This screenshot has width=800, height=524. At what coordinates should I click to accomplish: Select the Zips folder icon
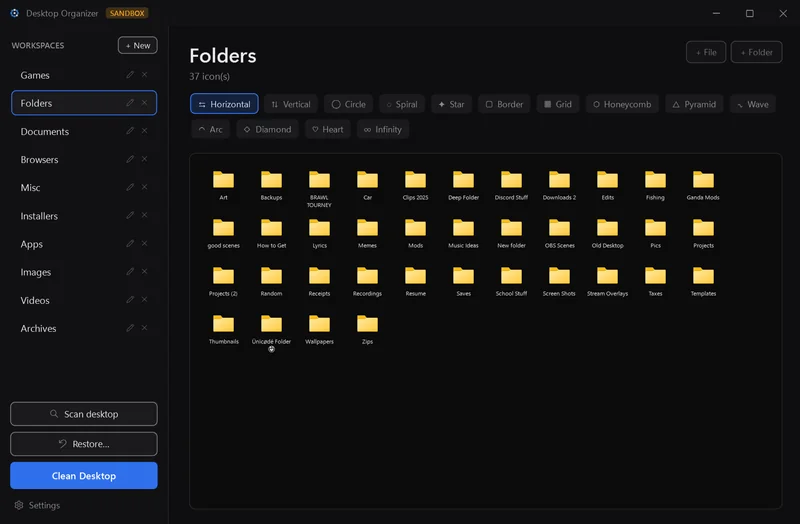click(x=367, y=323)
